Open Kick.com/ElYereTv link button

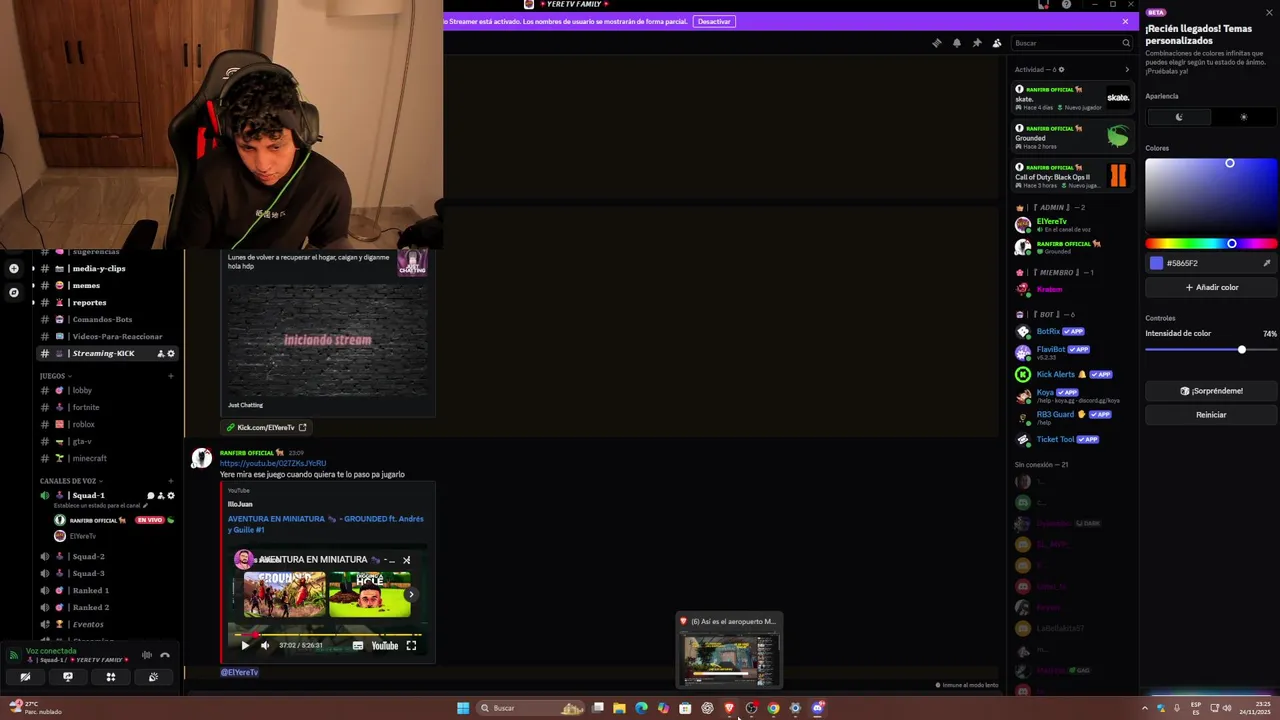tap(266, 427)
